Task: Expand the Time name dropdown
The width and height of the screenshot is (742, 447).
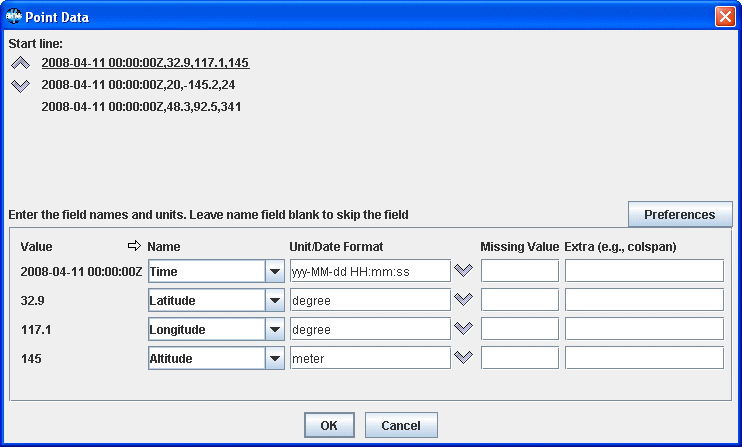Action: tap(274, 271)
